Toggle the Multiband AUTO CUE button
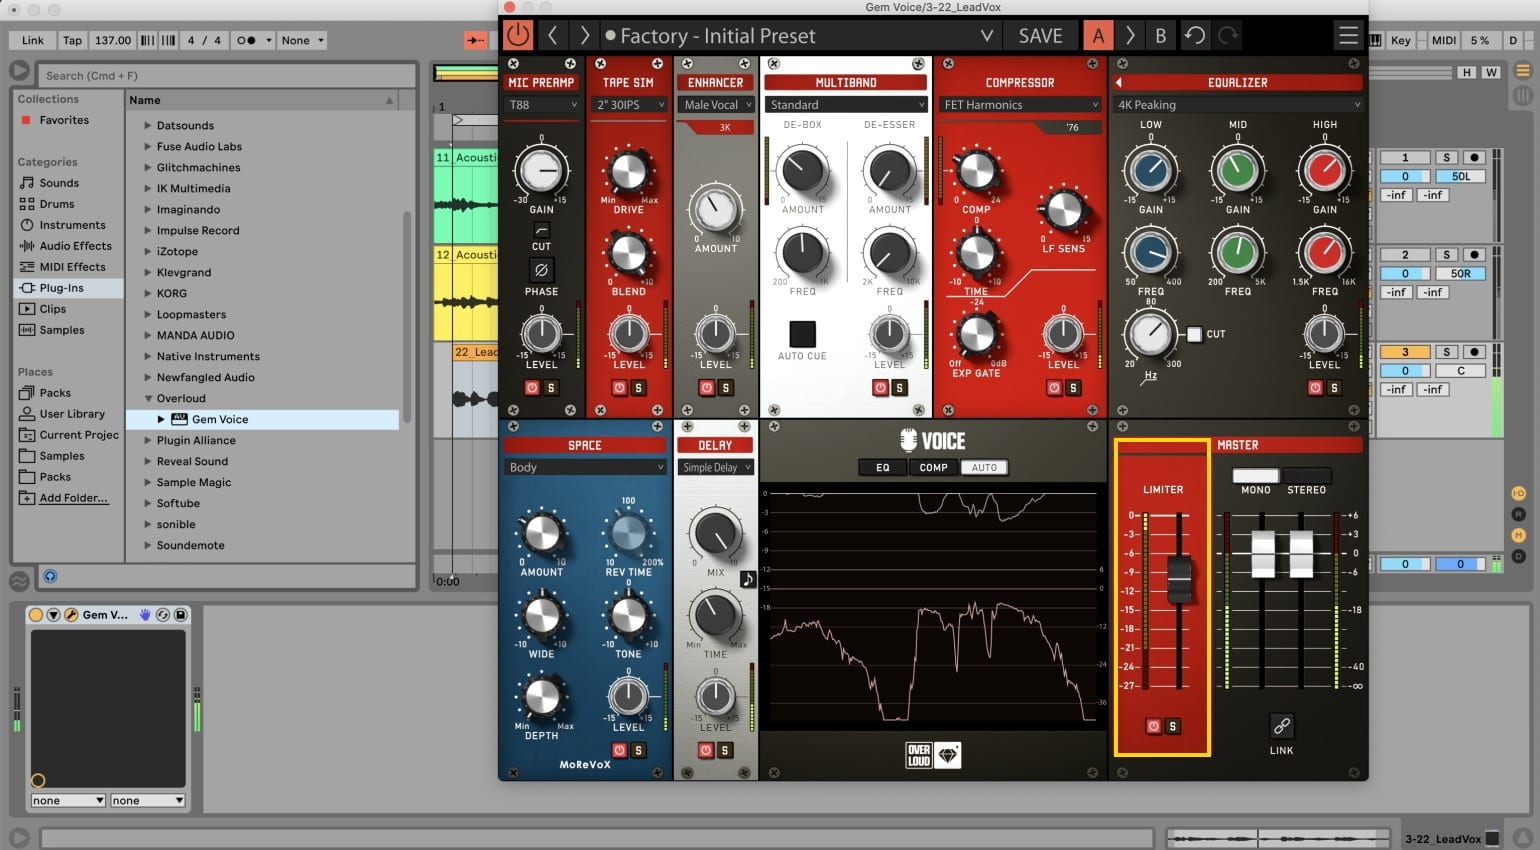 802,333
